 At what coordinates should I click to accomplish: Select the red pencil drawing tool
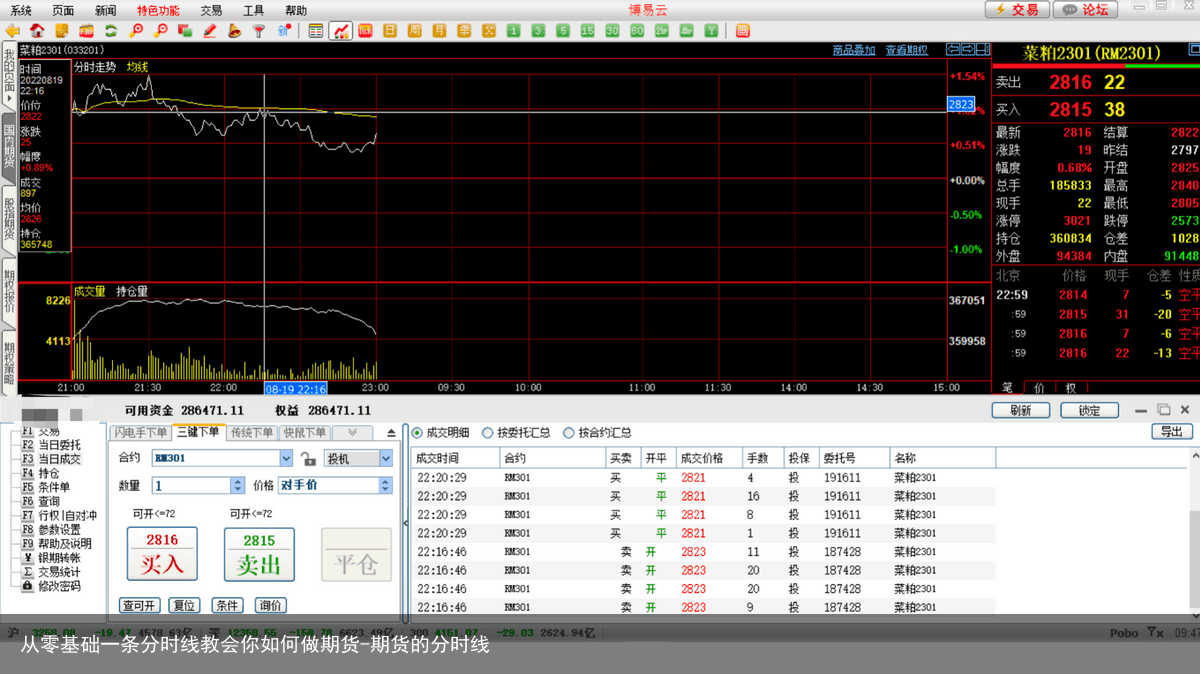tap(210, 31)
